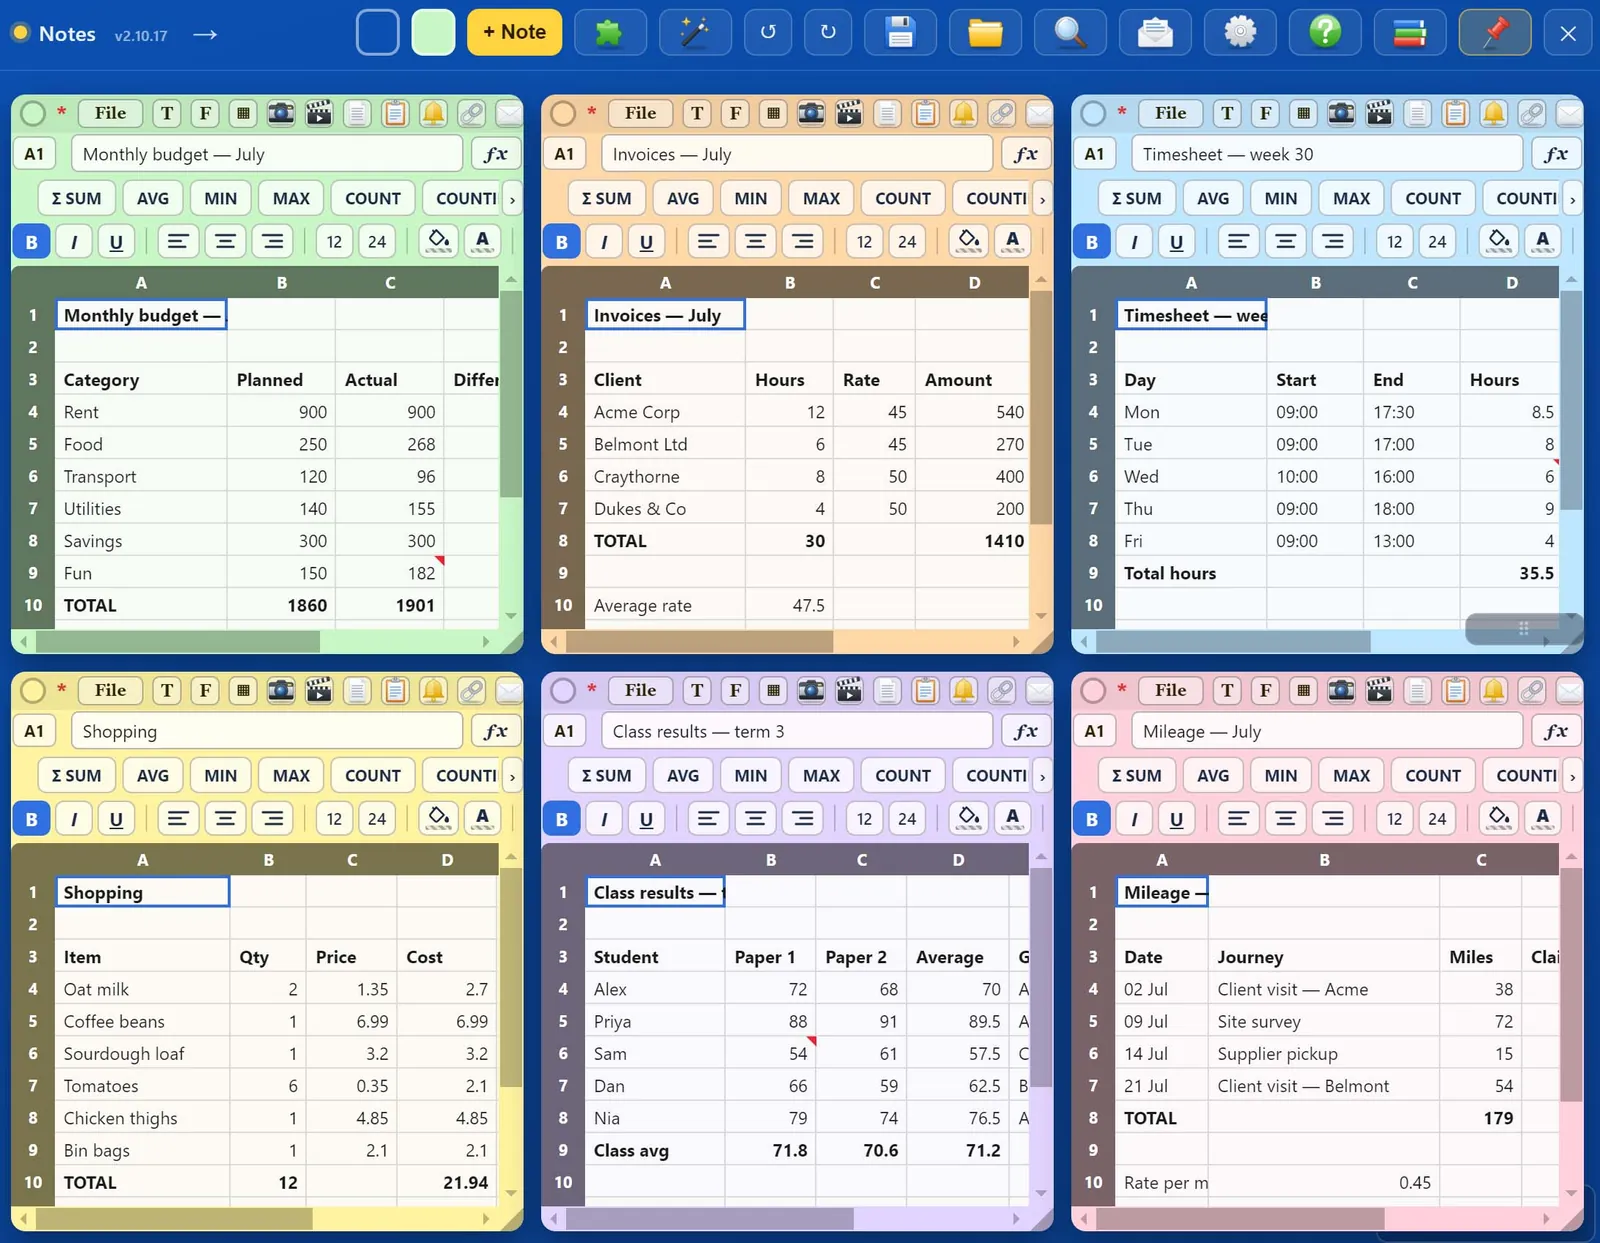Screen dimensions: 1600x1243
Task: Click the fx button in Mileage note
Action: [x=1555, y=731]
